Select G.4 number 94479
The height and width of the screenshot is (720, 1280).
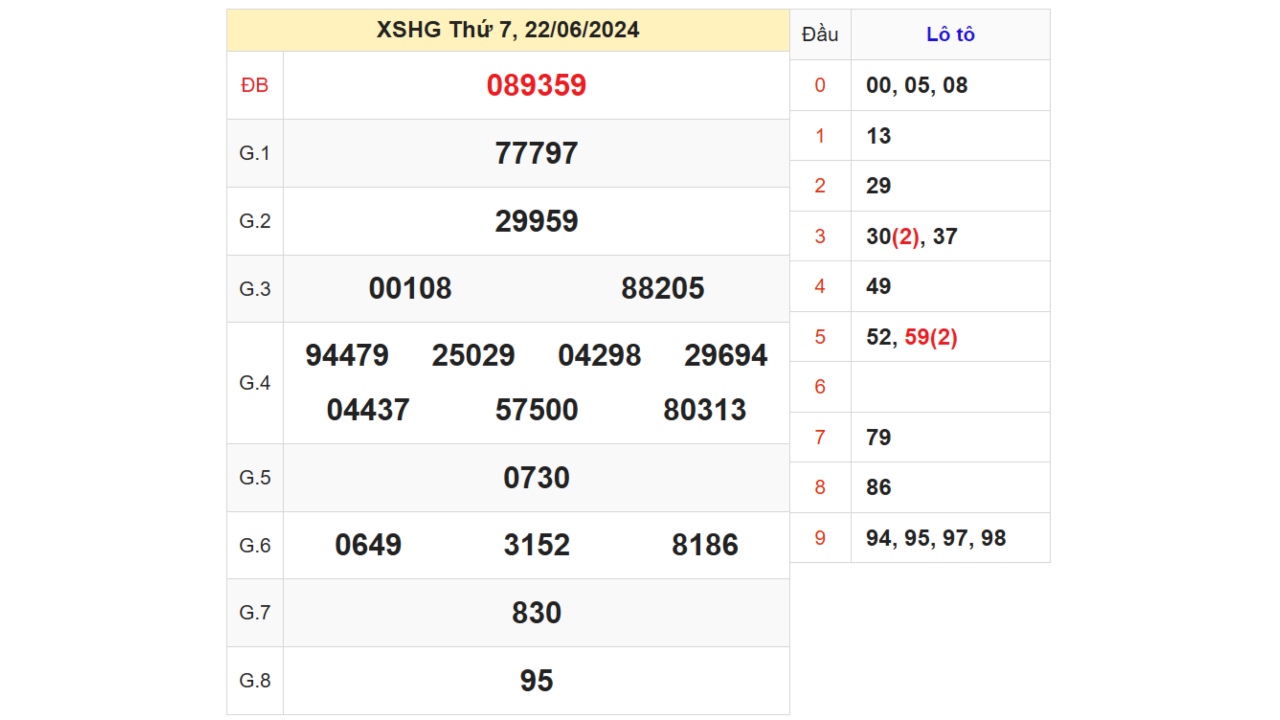347,356
